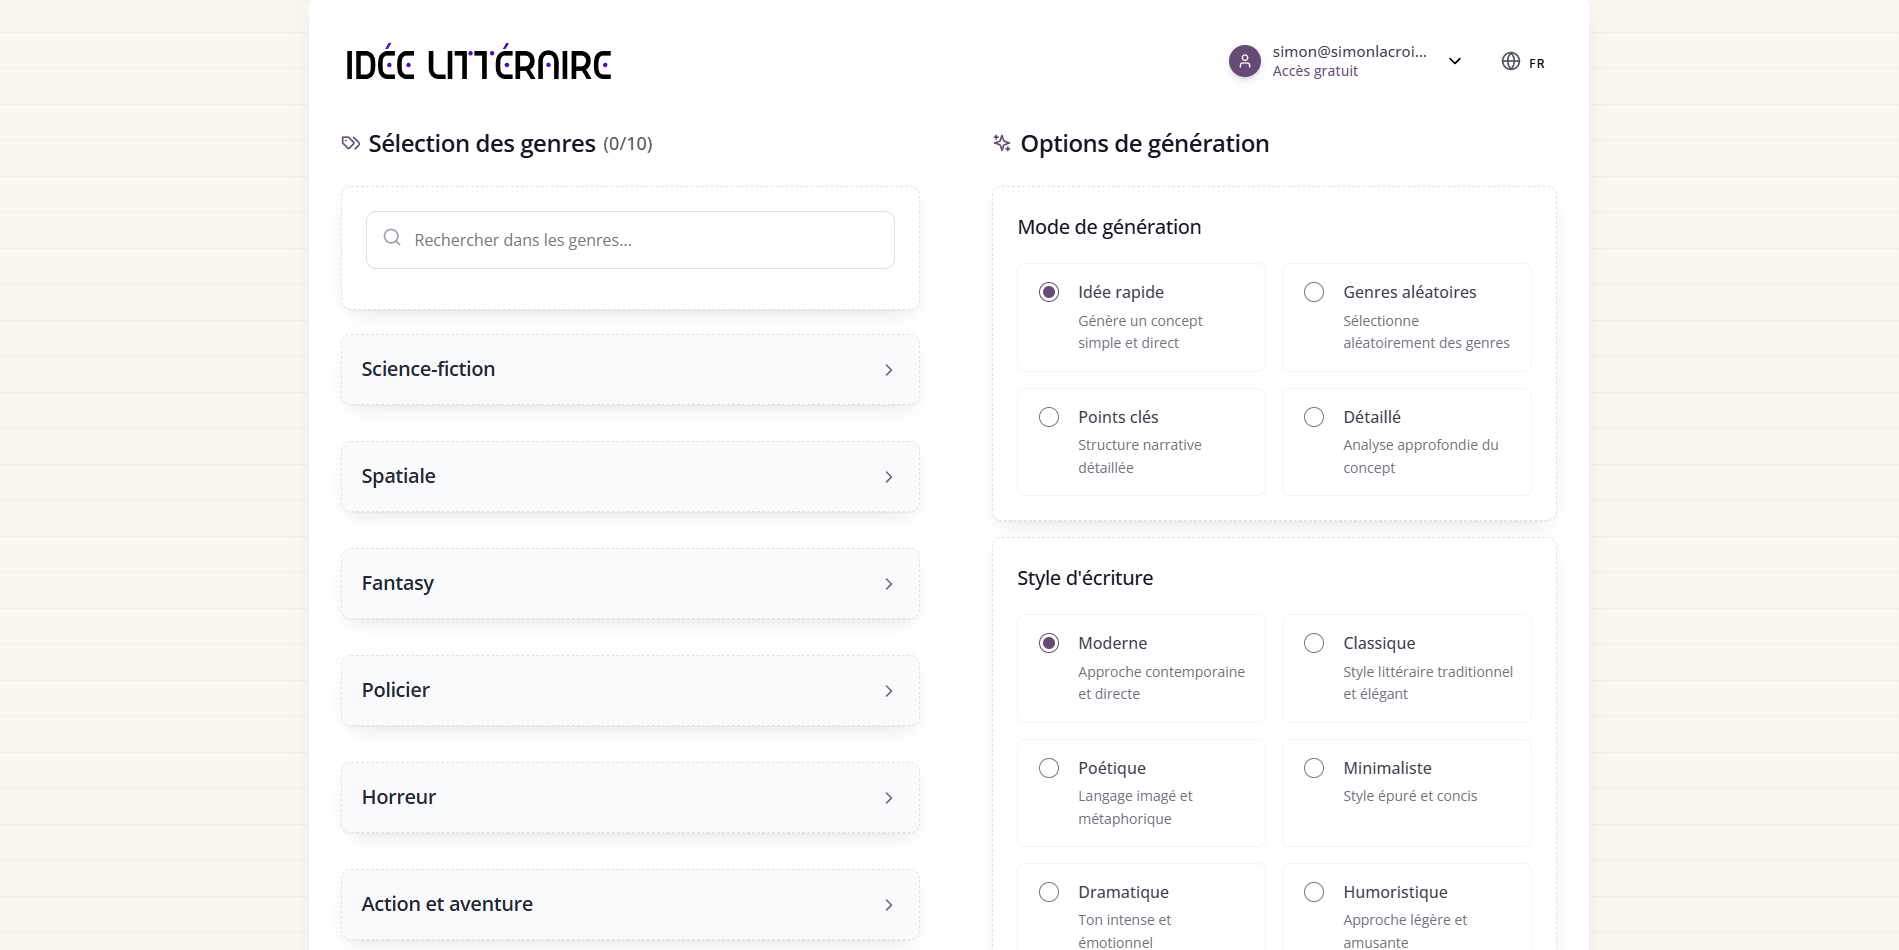Expand the Science-fiction genre
1899x950 pixels.
coord(630,370)
